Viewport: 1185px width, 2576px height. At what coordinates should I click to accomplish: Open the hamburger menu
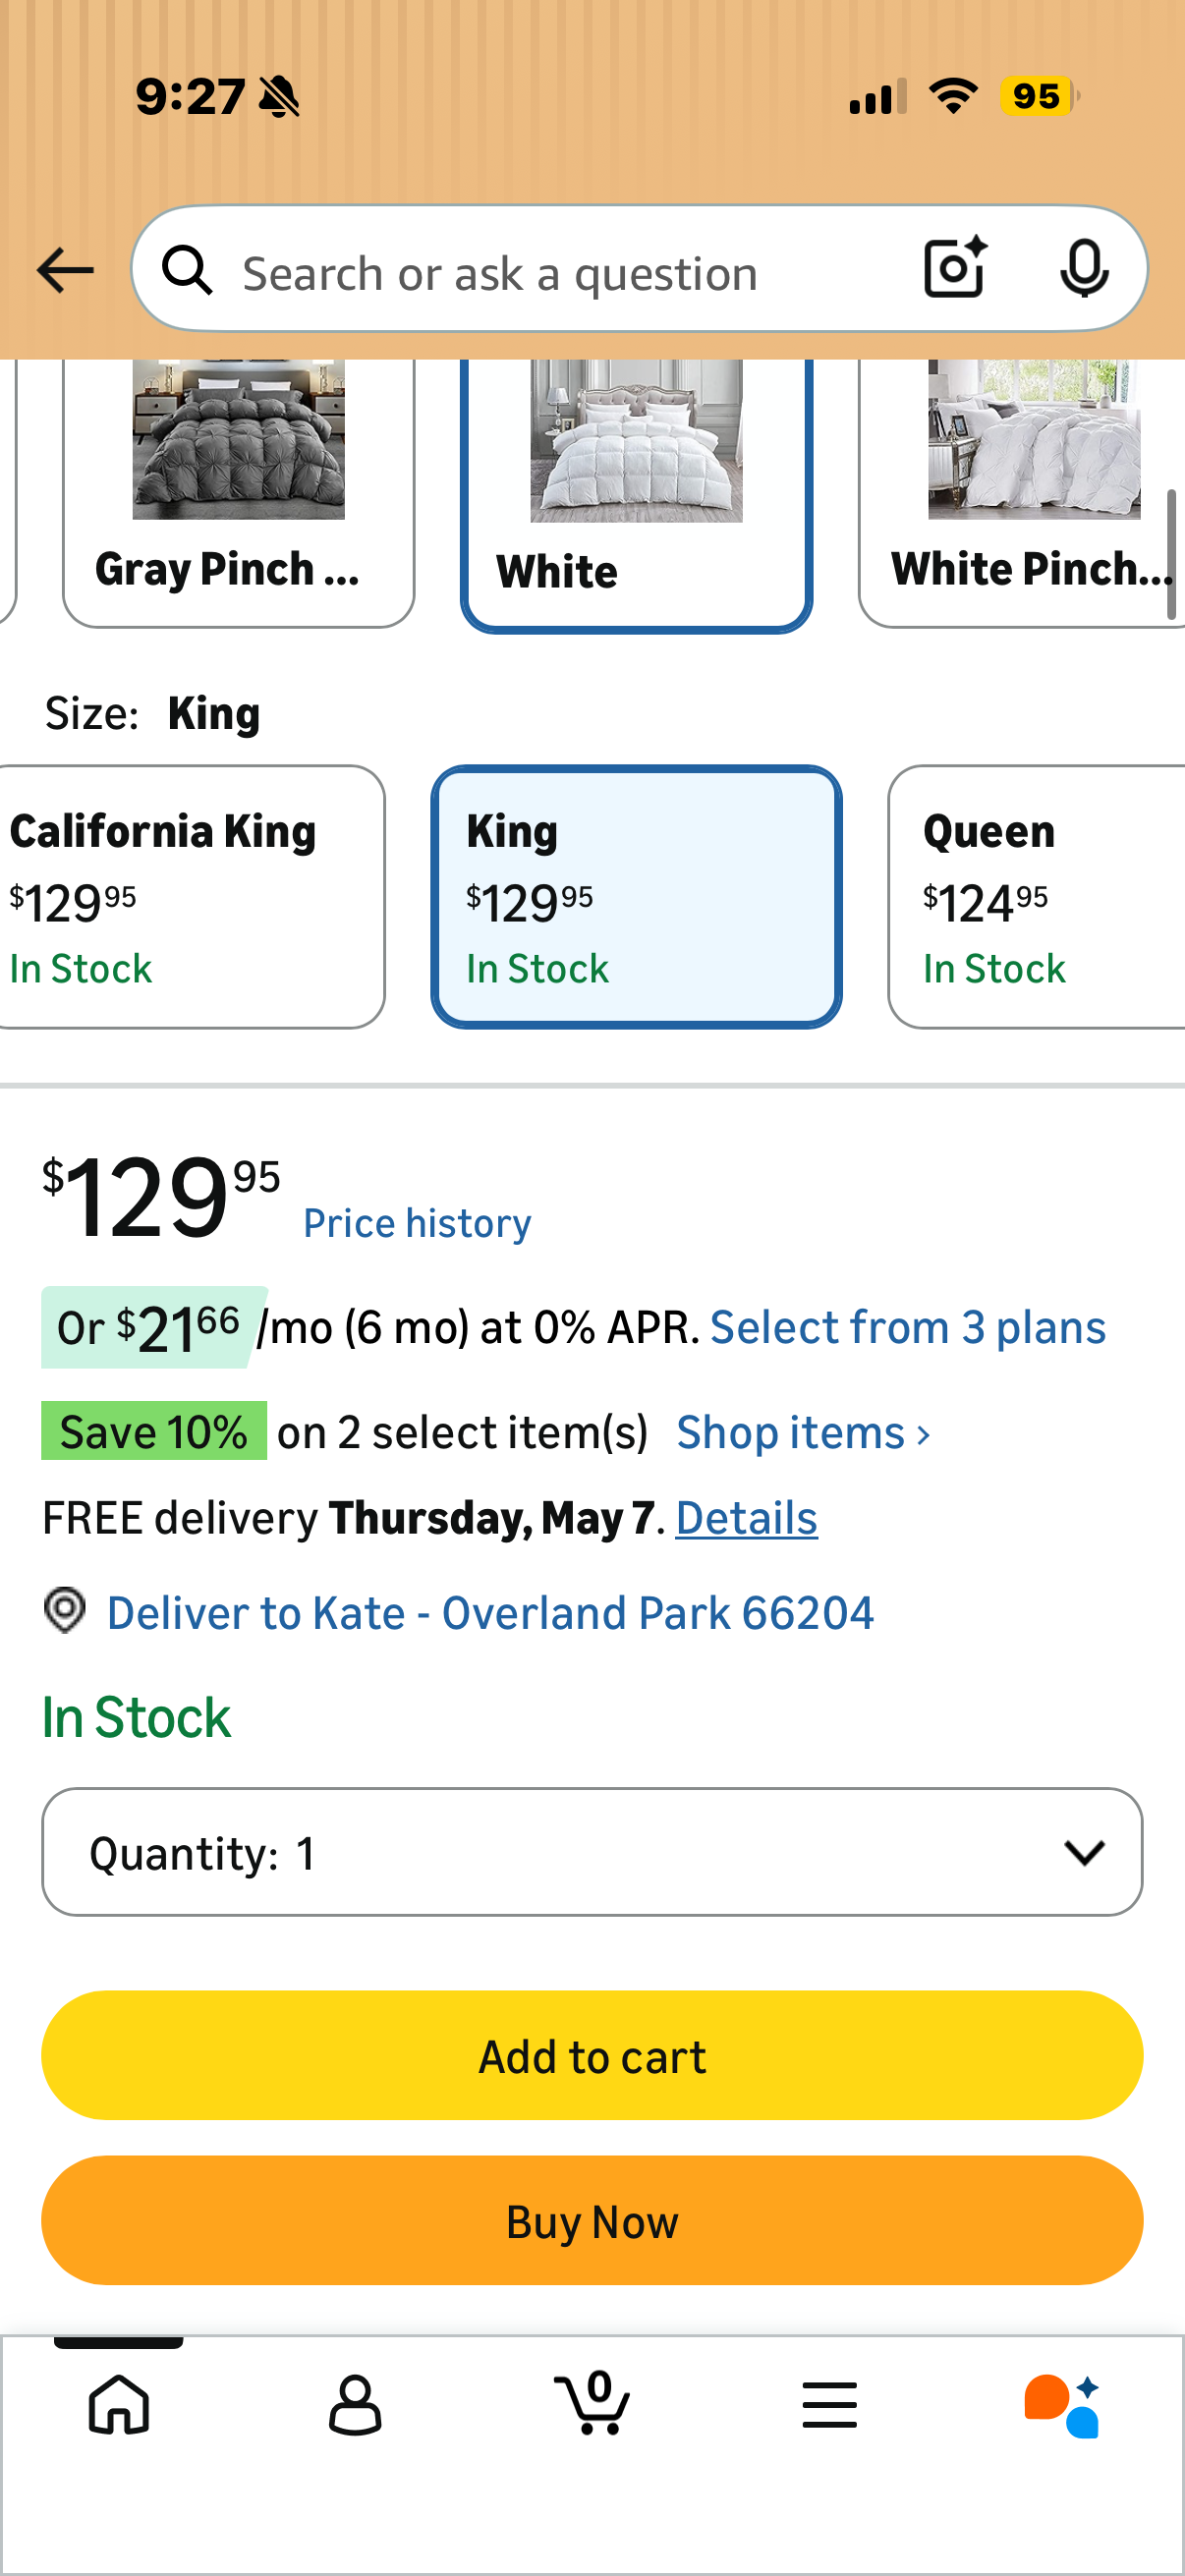(x=829, y=2404)
